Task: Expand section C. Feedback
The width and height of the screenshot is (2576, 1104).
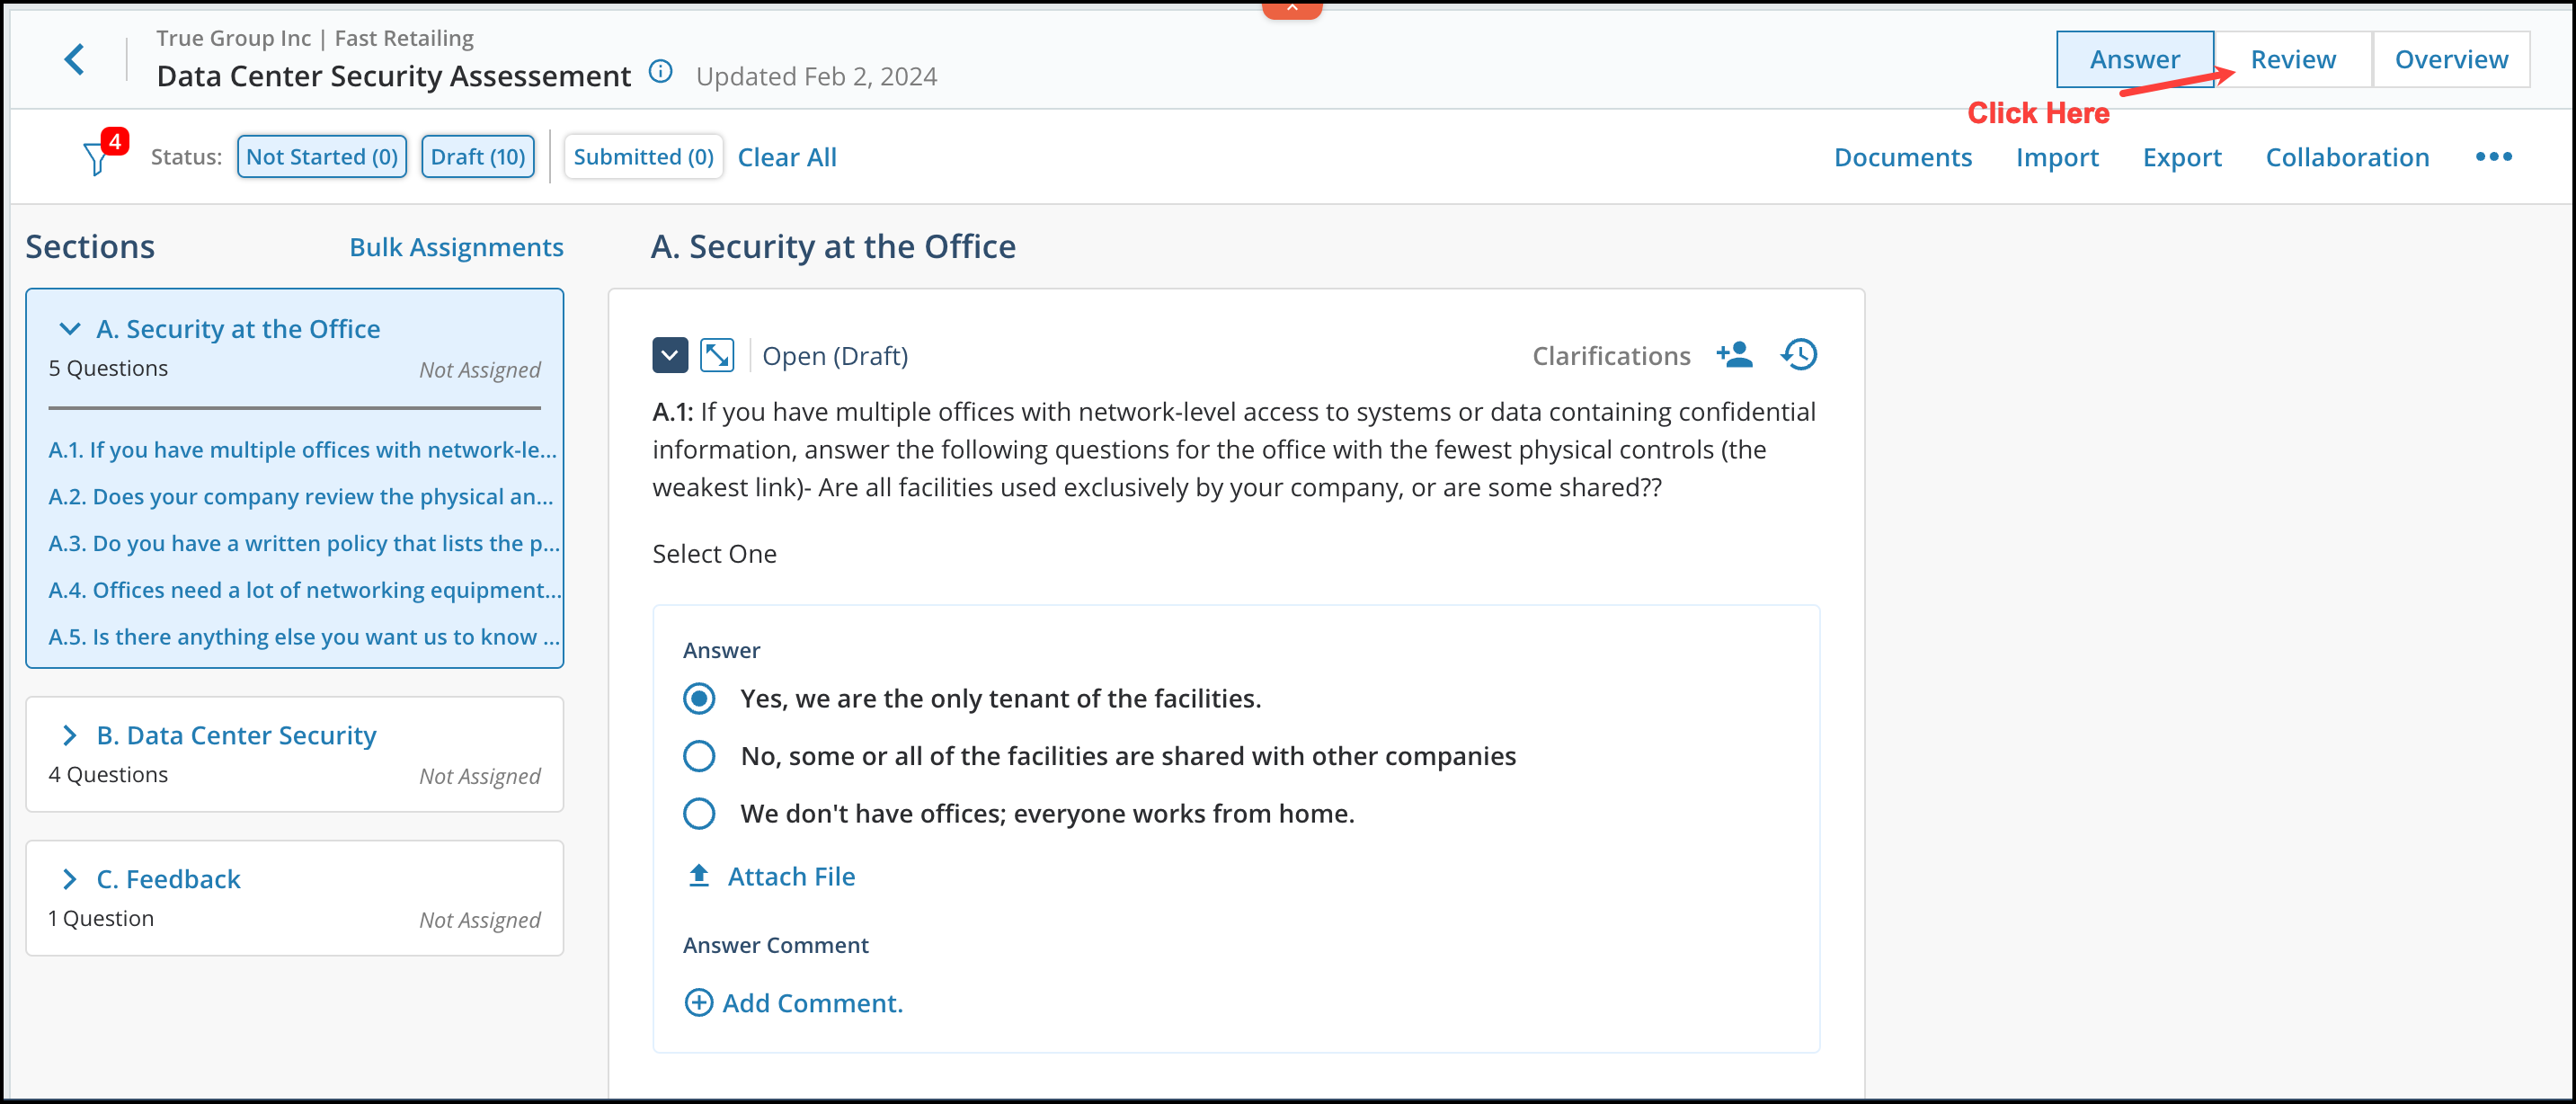Action: [69, 880]
